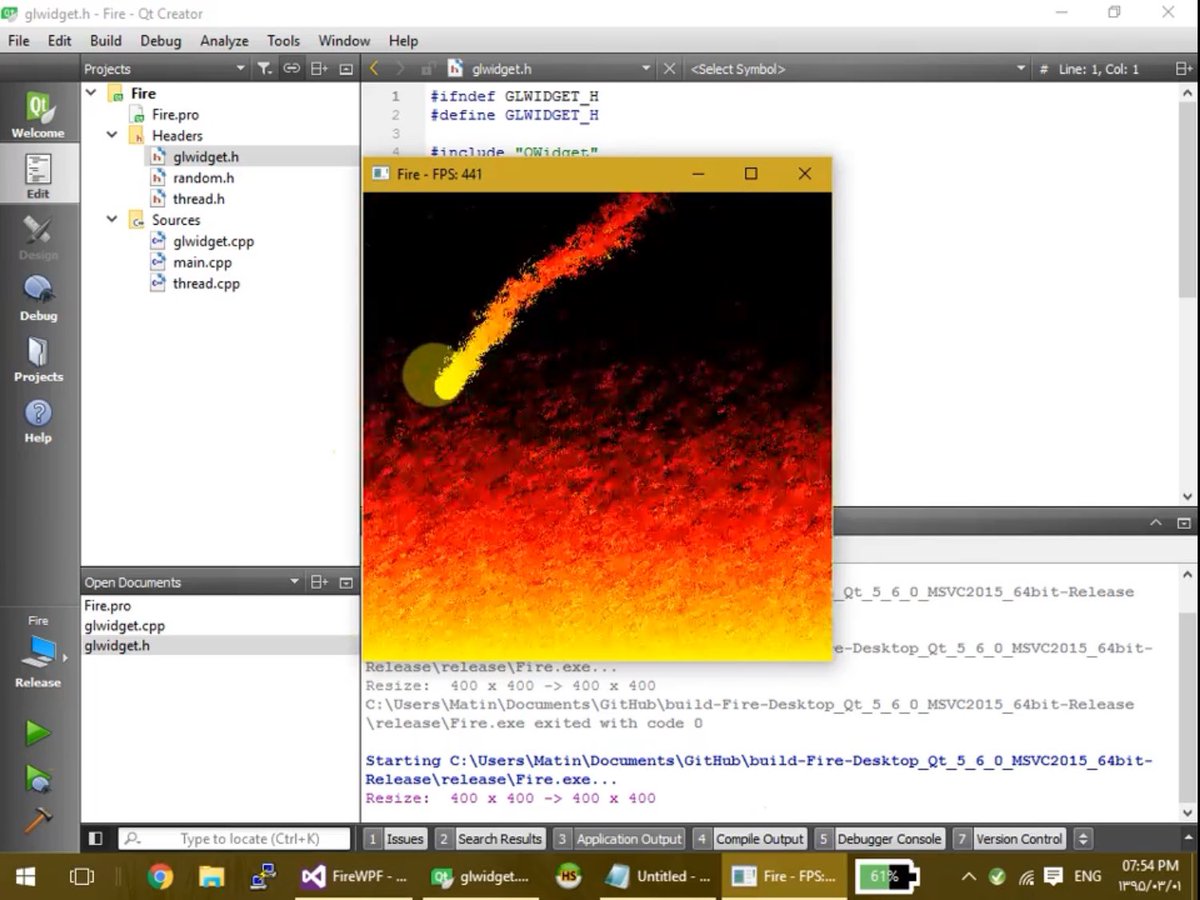Run the Fire project with the green play button
The height and width of the screenshot is (900, 1200).
(38, 732)
